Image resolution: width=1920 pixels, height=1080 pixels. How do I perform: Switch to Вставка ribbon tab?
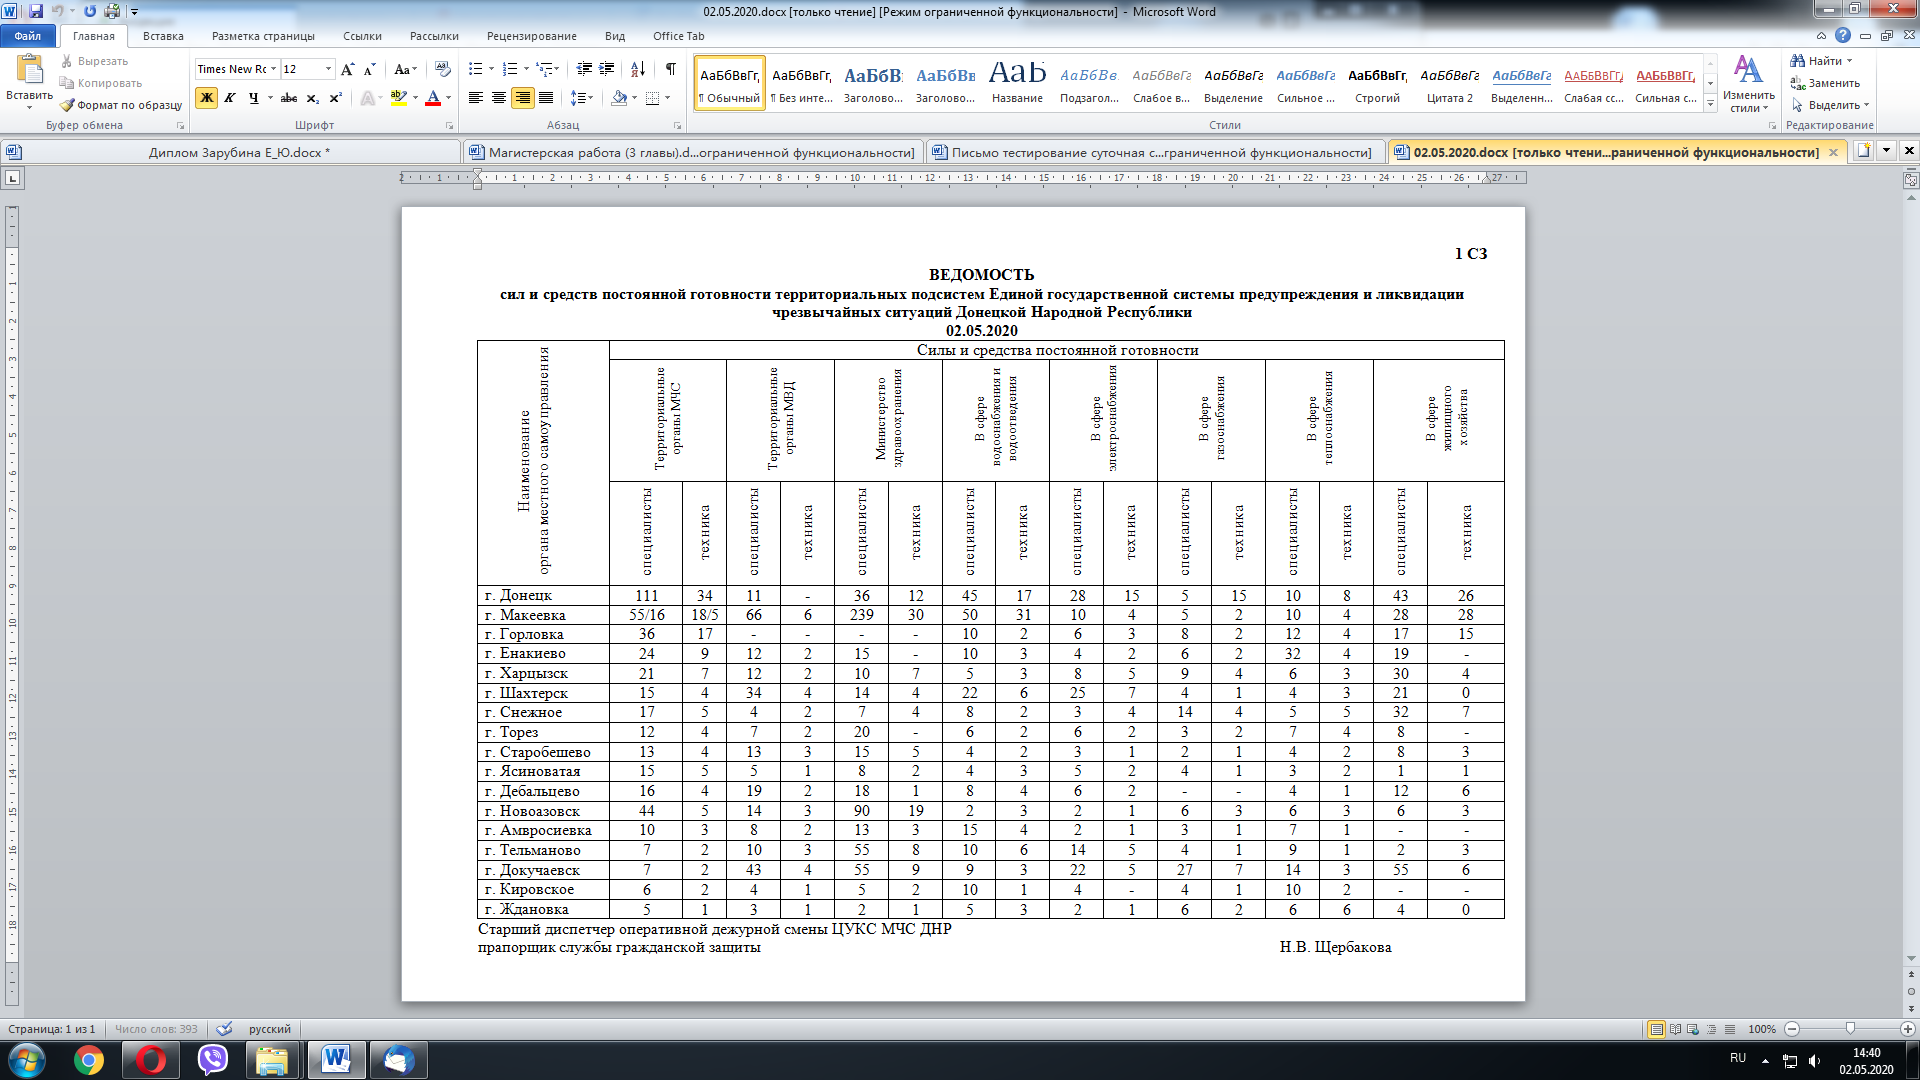point(163,36)
